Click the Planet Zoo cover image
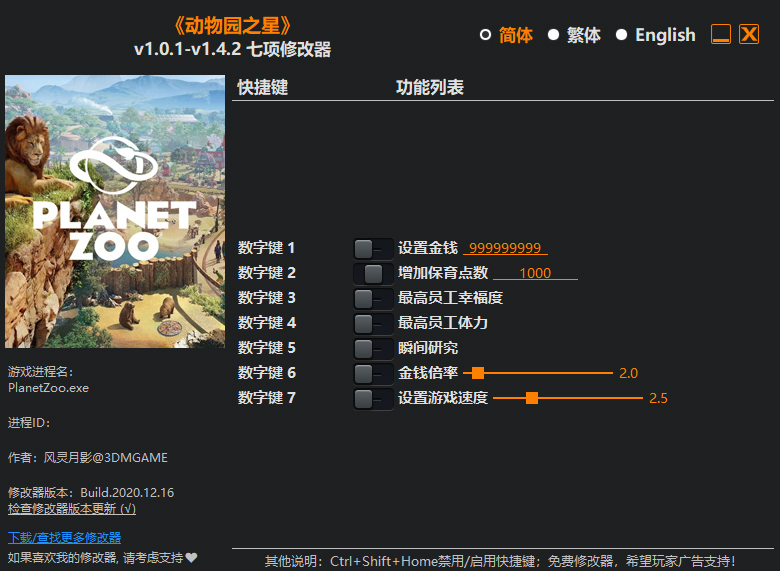 point(115,211)
